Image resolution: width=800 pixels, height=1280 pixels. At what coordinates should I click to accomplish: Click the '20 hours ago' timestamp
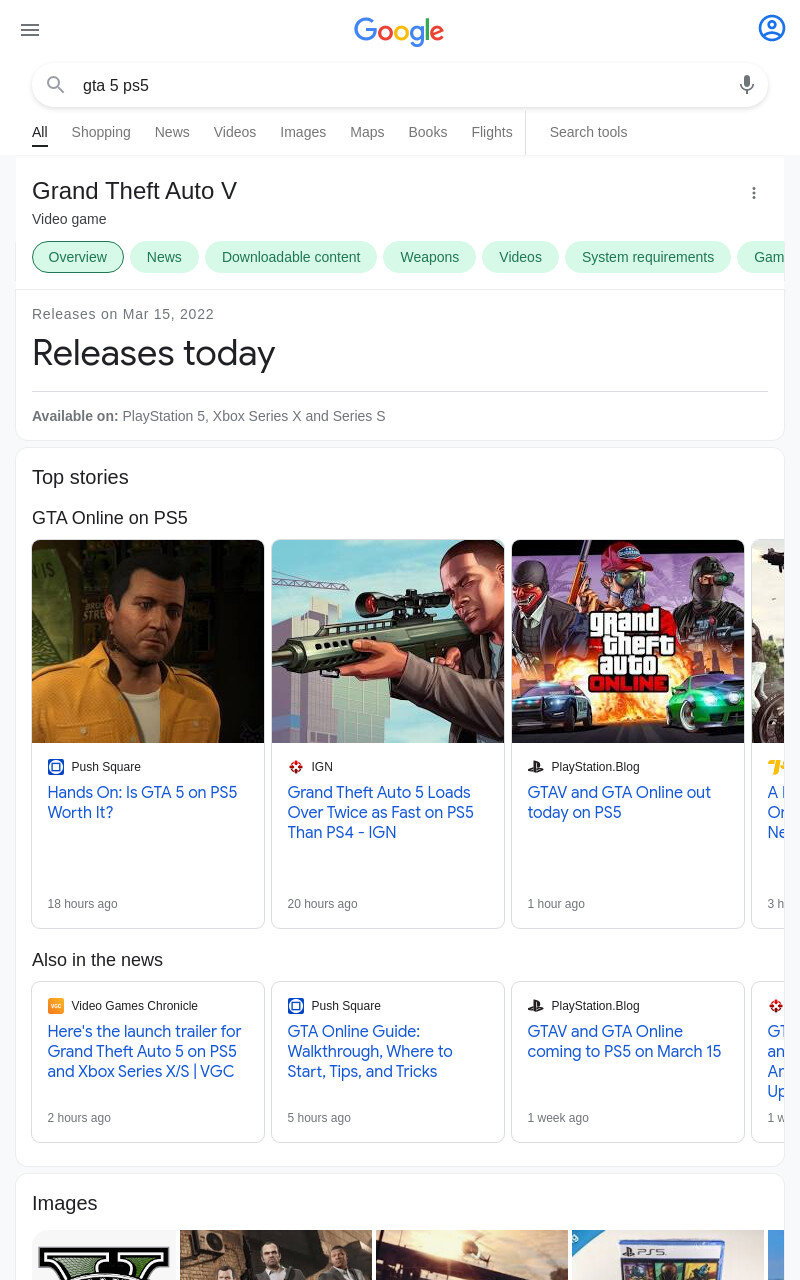[x=322, y=904]
